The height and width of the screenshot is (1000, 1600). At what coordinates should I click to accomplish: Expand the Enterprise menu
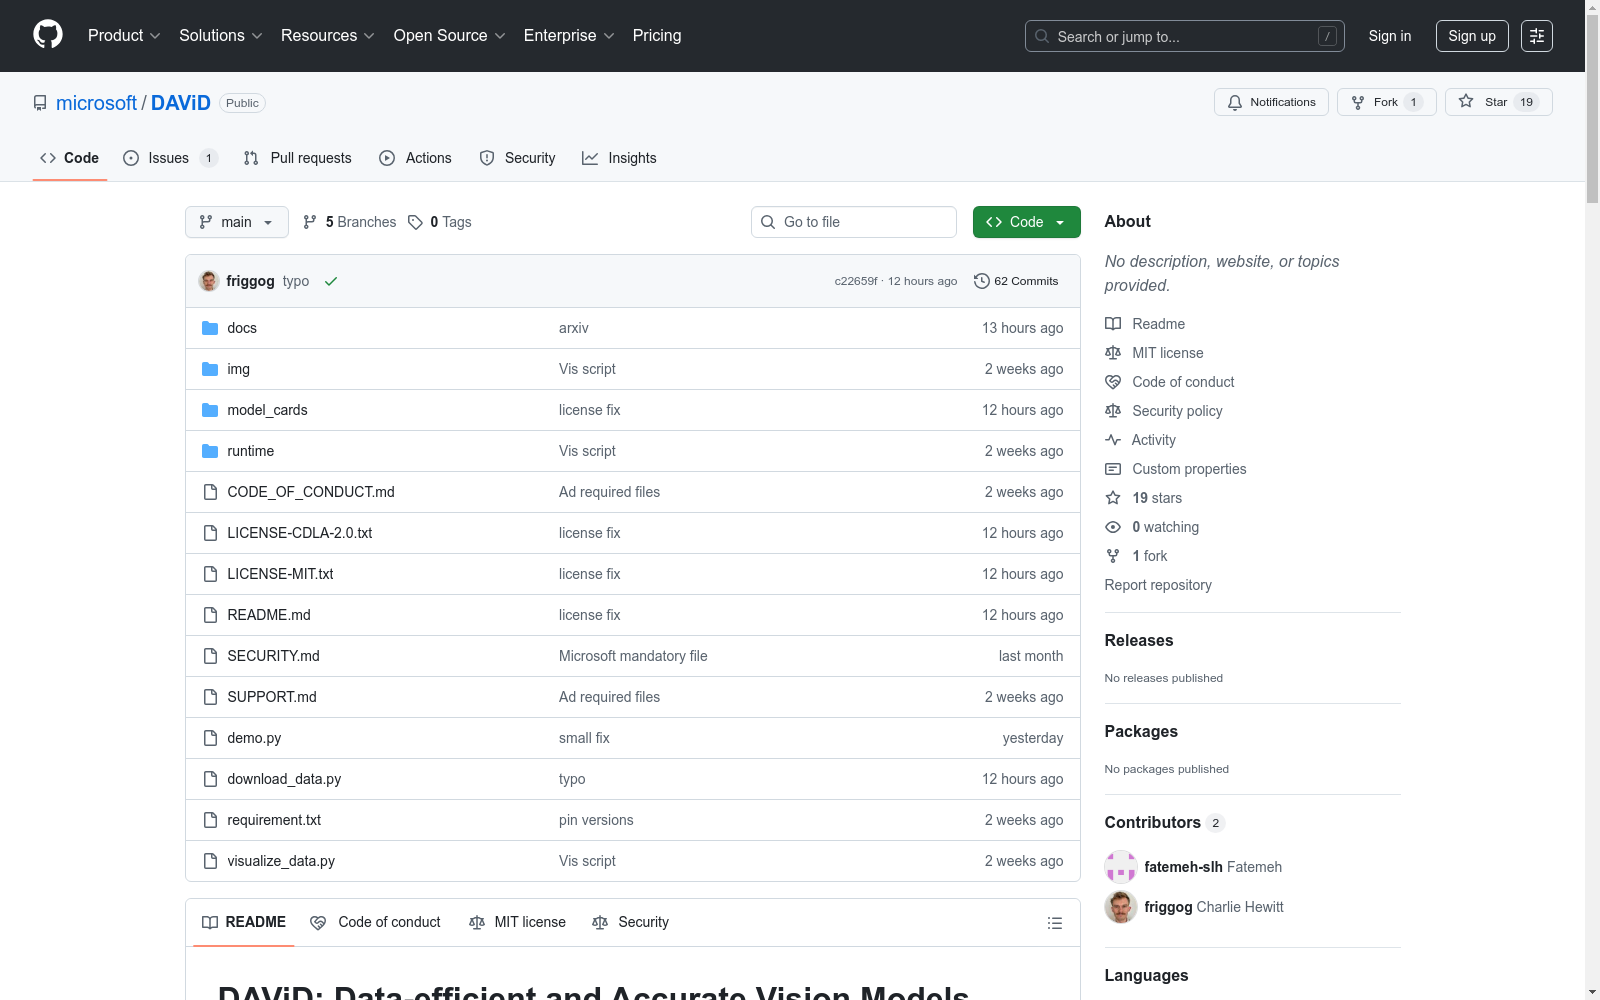pos(569,36)
